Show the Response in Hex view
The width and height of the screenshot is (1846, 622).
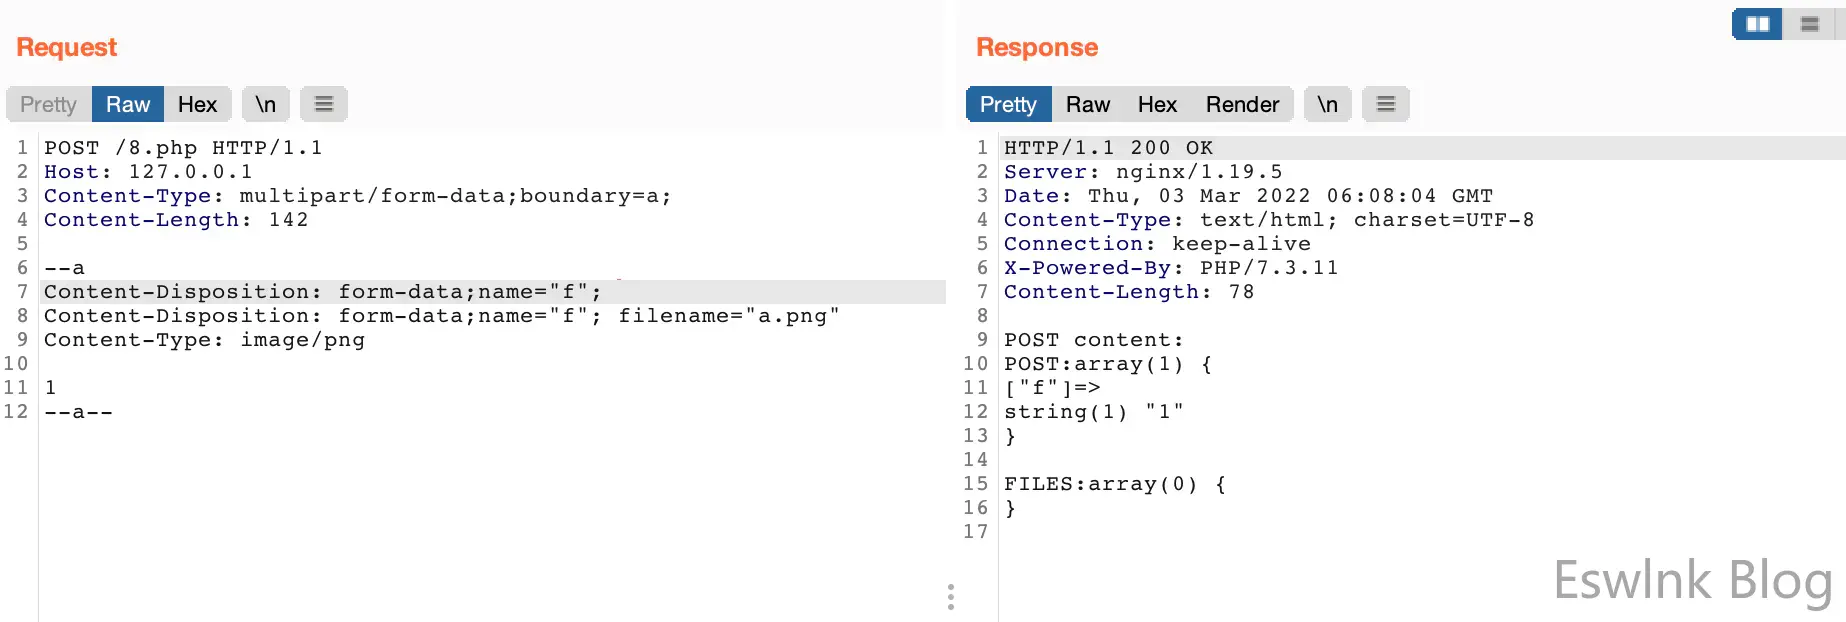1157,104
